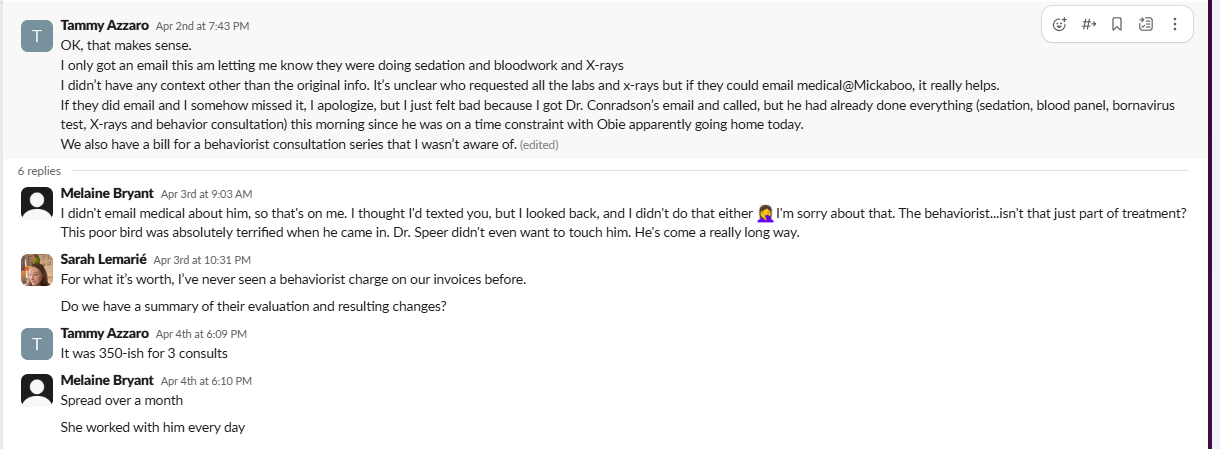Click Melaine Bryant's name on the 'Spread over a month' reply
The width and height of the screenshot is (1220, 449).
click(x=107, y=380)
